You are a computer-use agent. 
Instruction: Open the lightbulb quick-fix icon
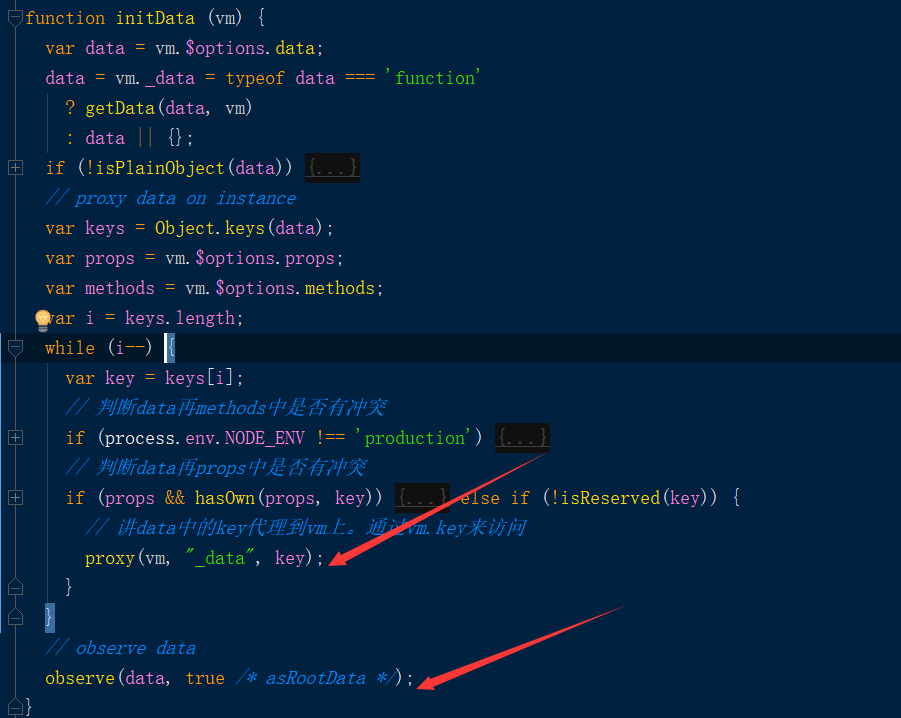43,320
